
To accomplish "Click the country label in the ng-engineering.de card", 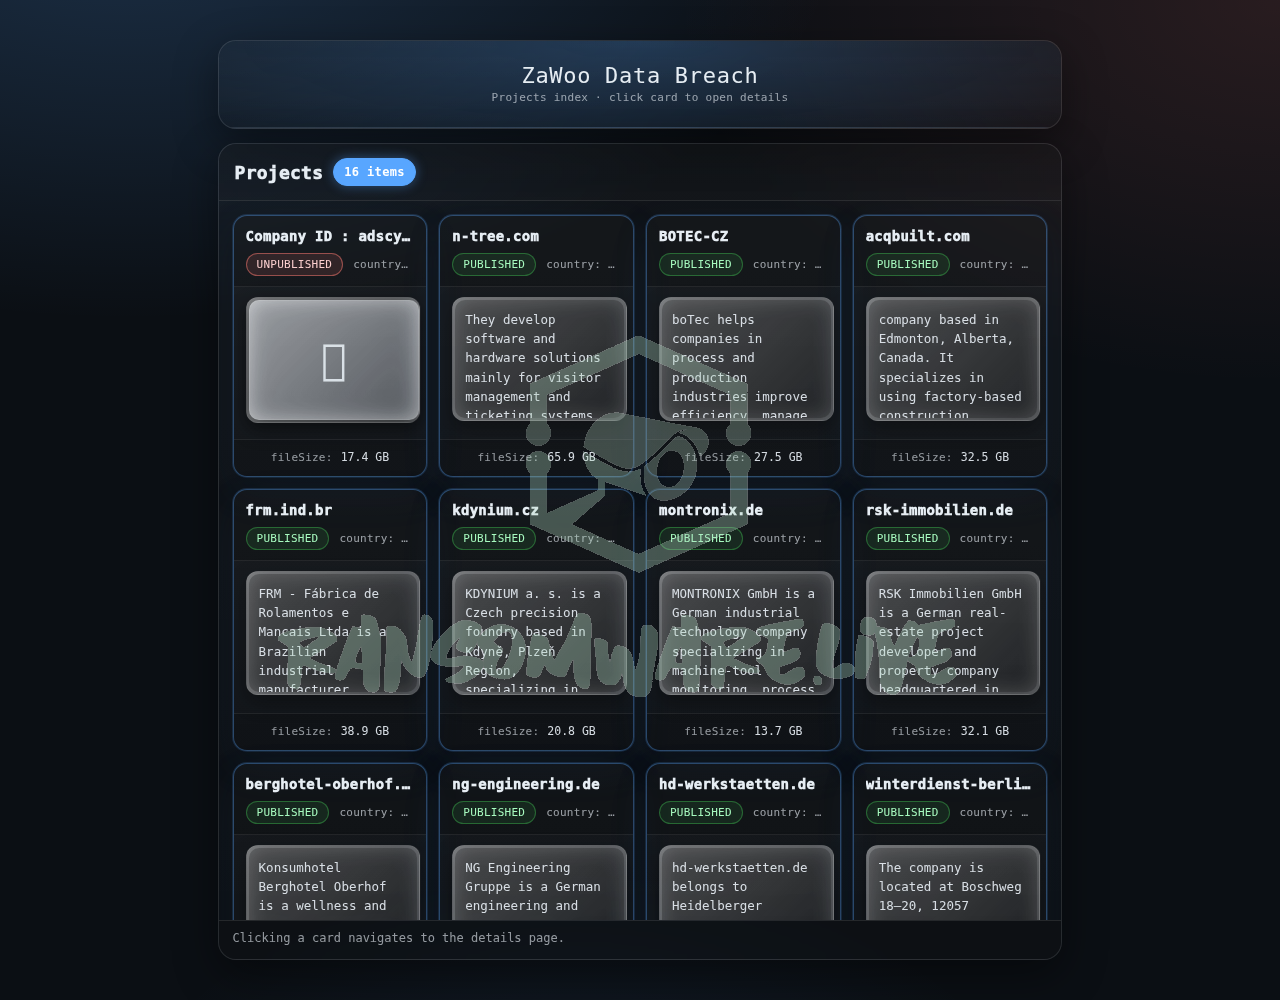I will 581,812.
